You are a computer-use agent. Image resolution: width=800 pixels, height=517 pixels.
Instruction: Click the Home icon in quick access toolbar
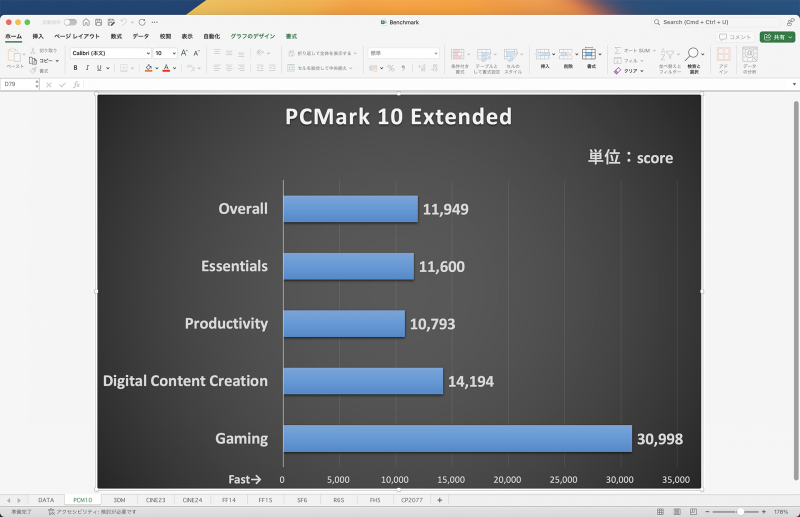click(86, 22)
